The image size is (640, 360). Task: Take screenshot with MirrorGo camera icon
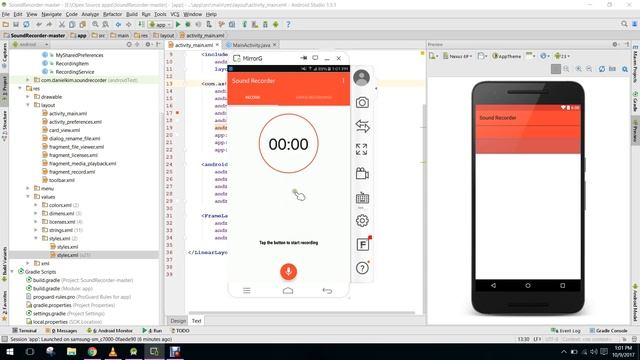[x=362, y=102]
